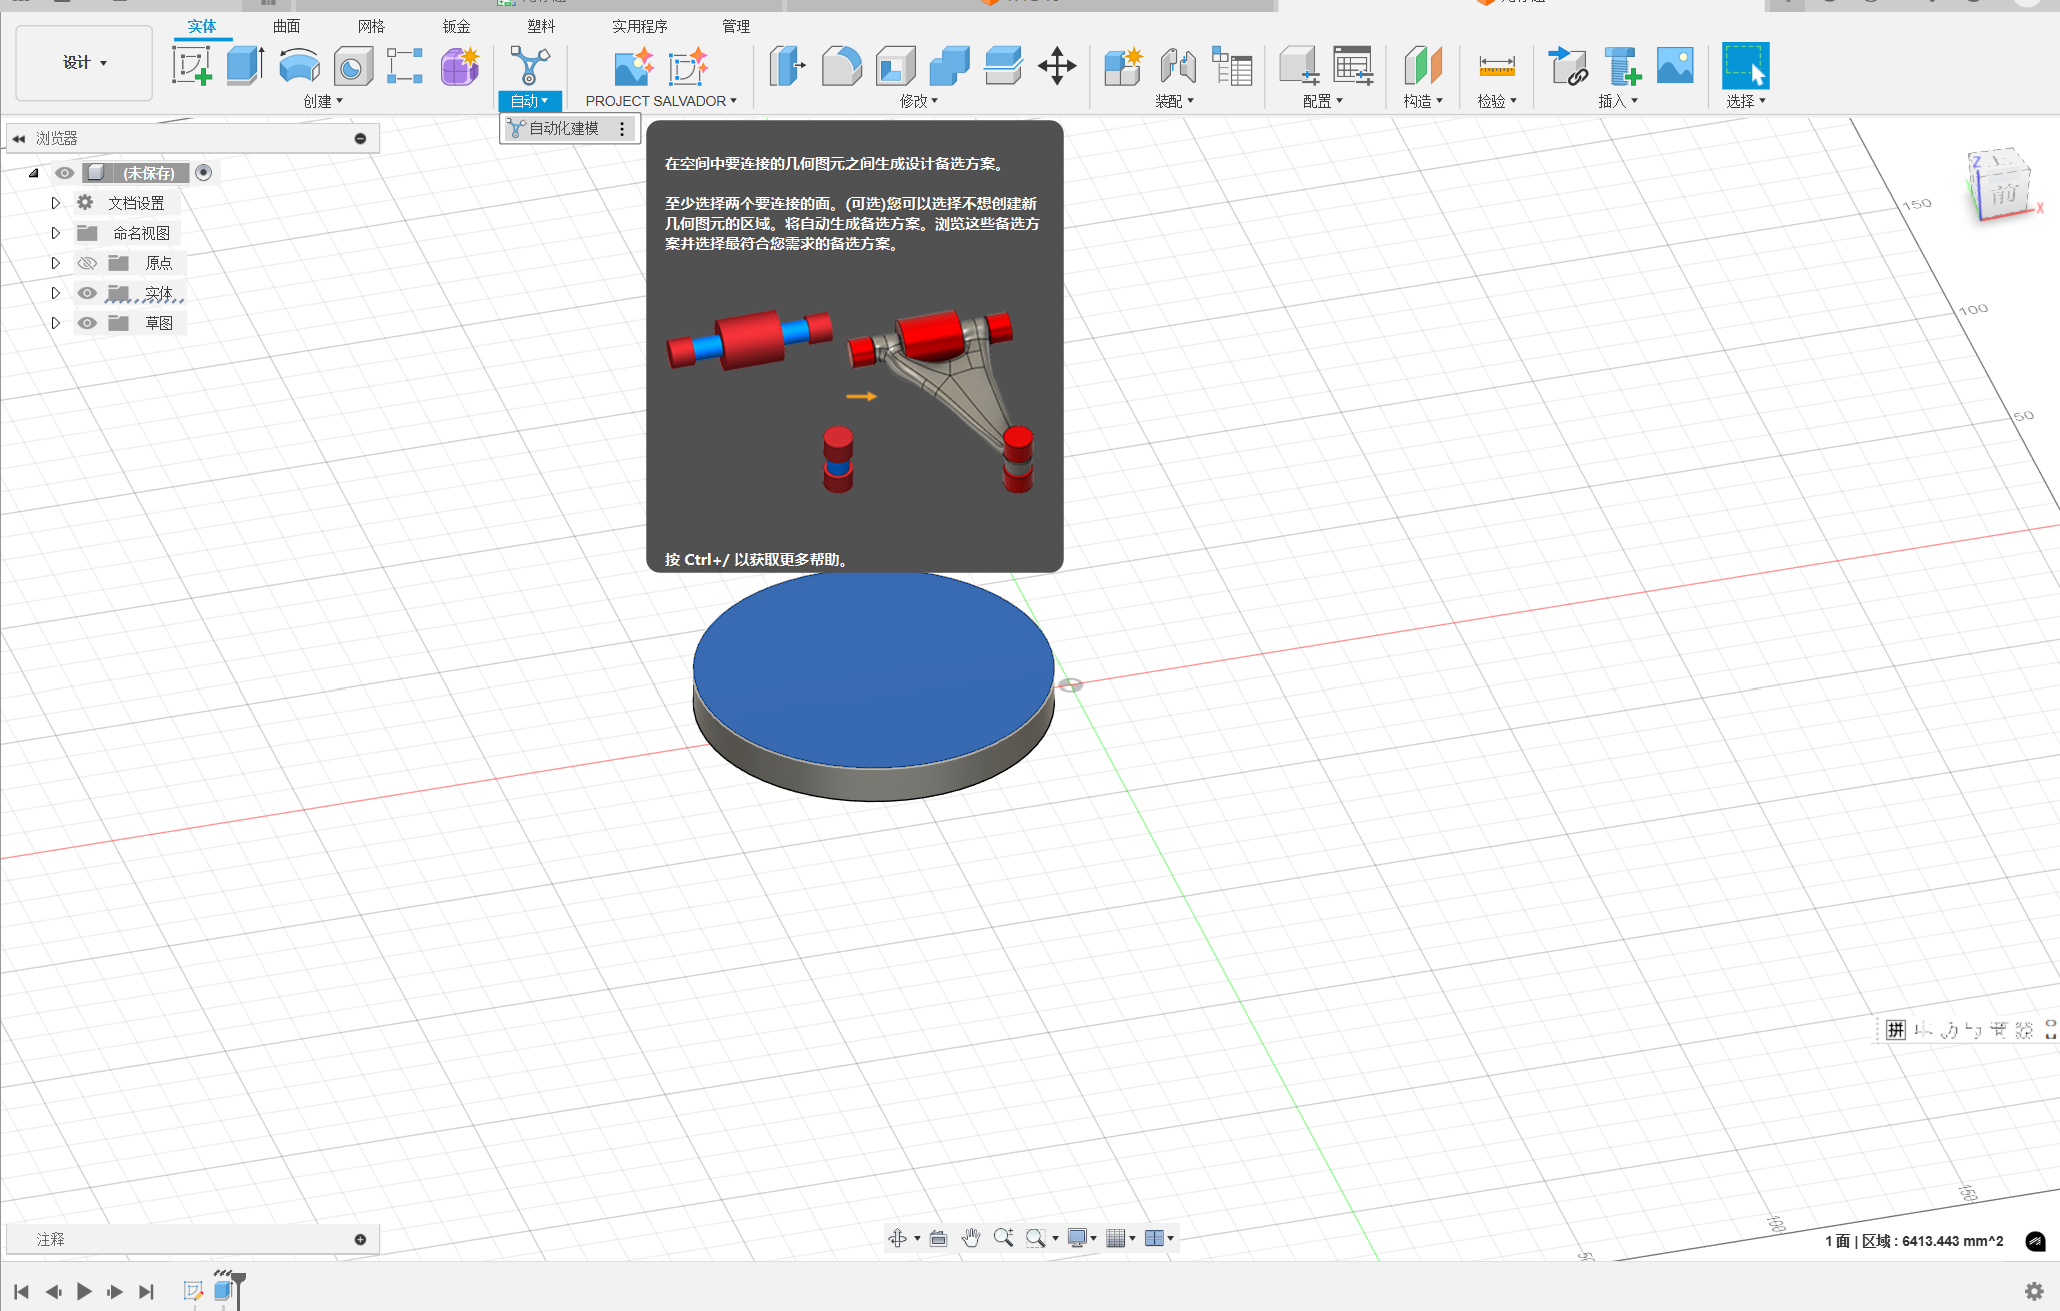
Task: Play the timeline
Action: (84, 1291)
